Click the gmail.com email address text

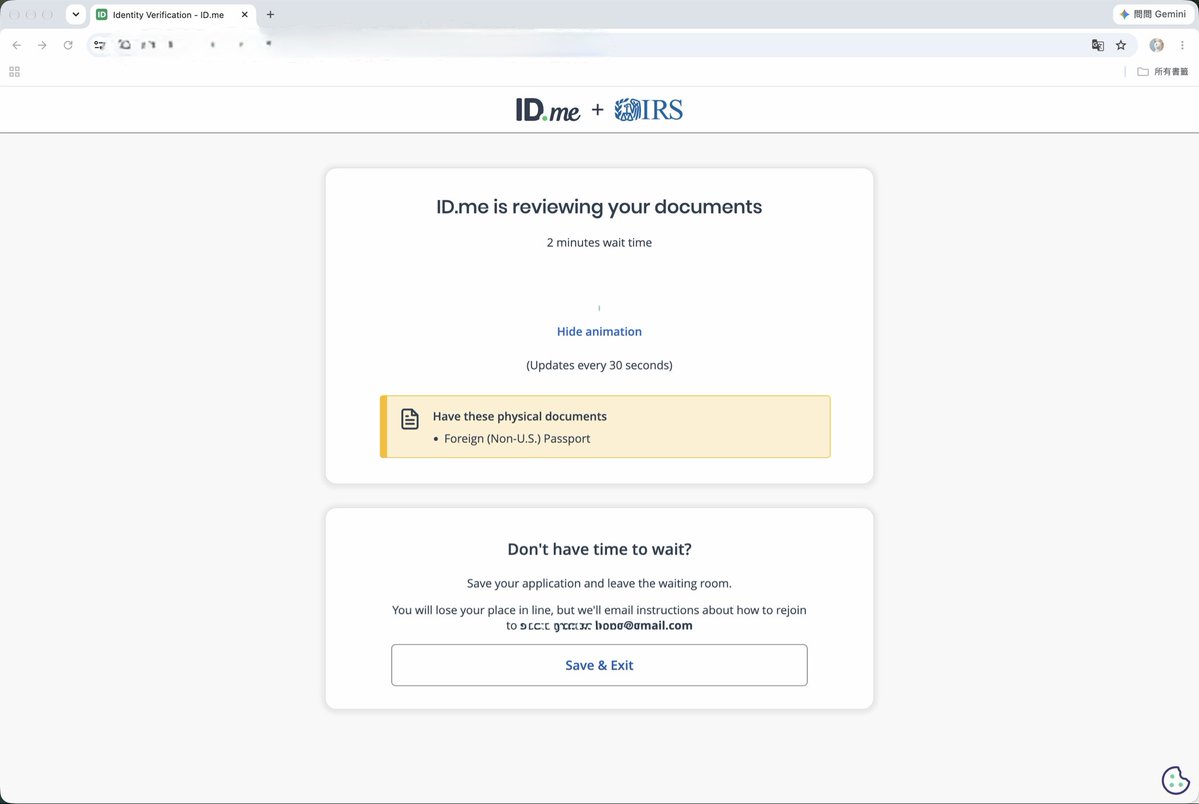coord(606,625)
